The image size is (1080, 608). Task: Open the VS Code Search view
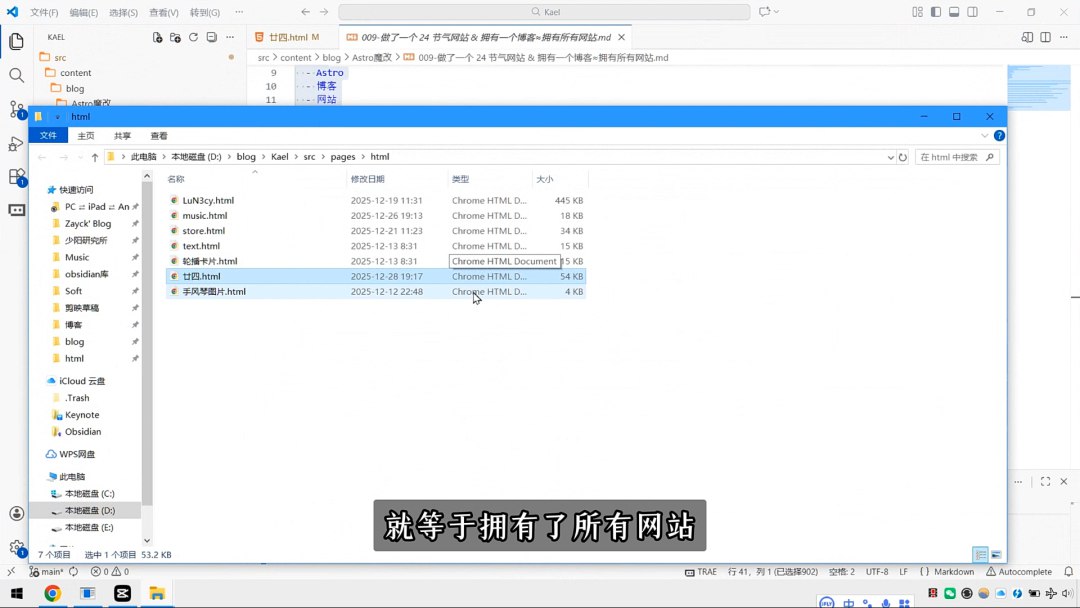click(16, 75)
